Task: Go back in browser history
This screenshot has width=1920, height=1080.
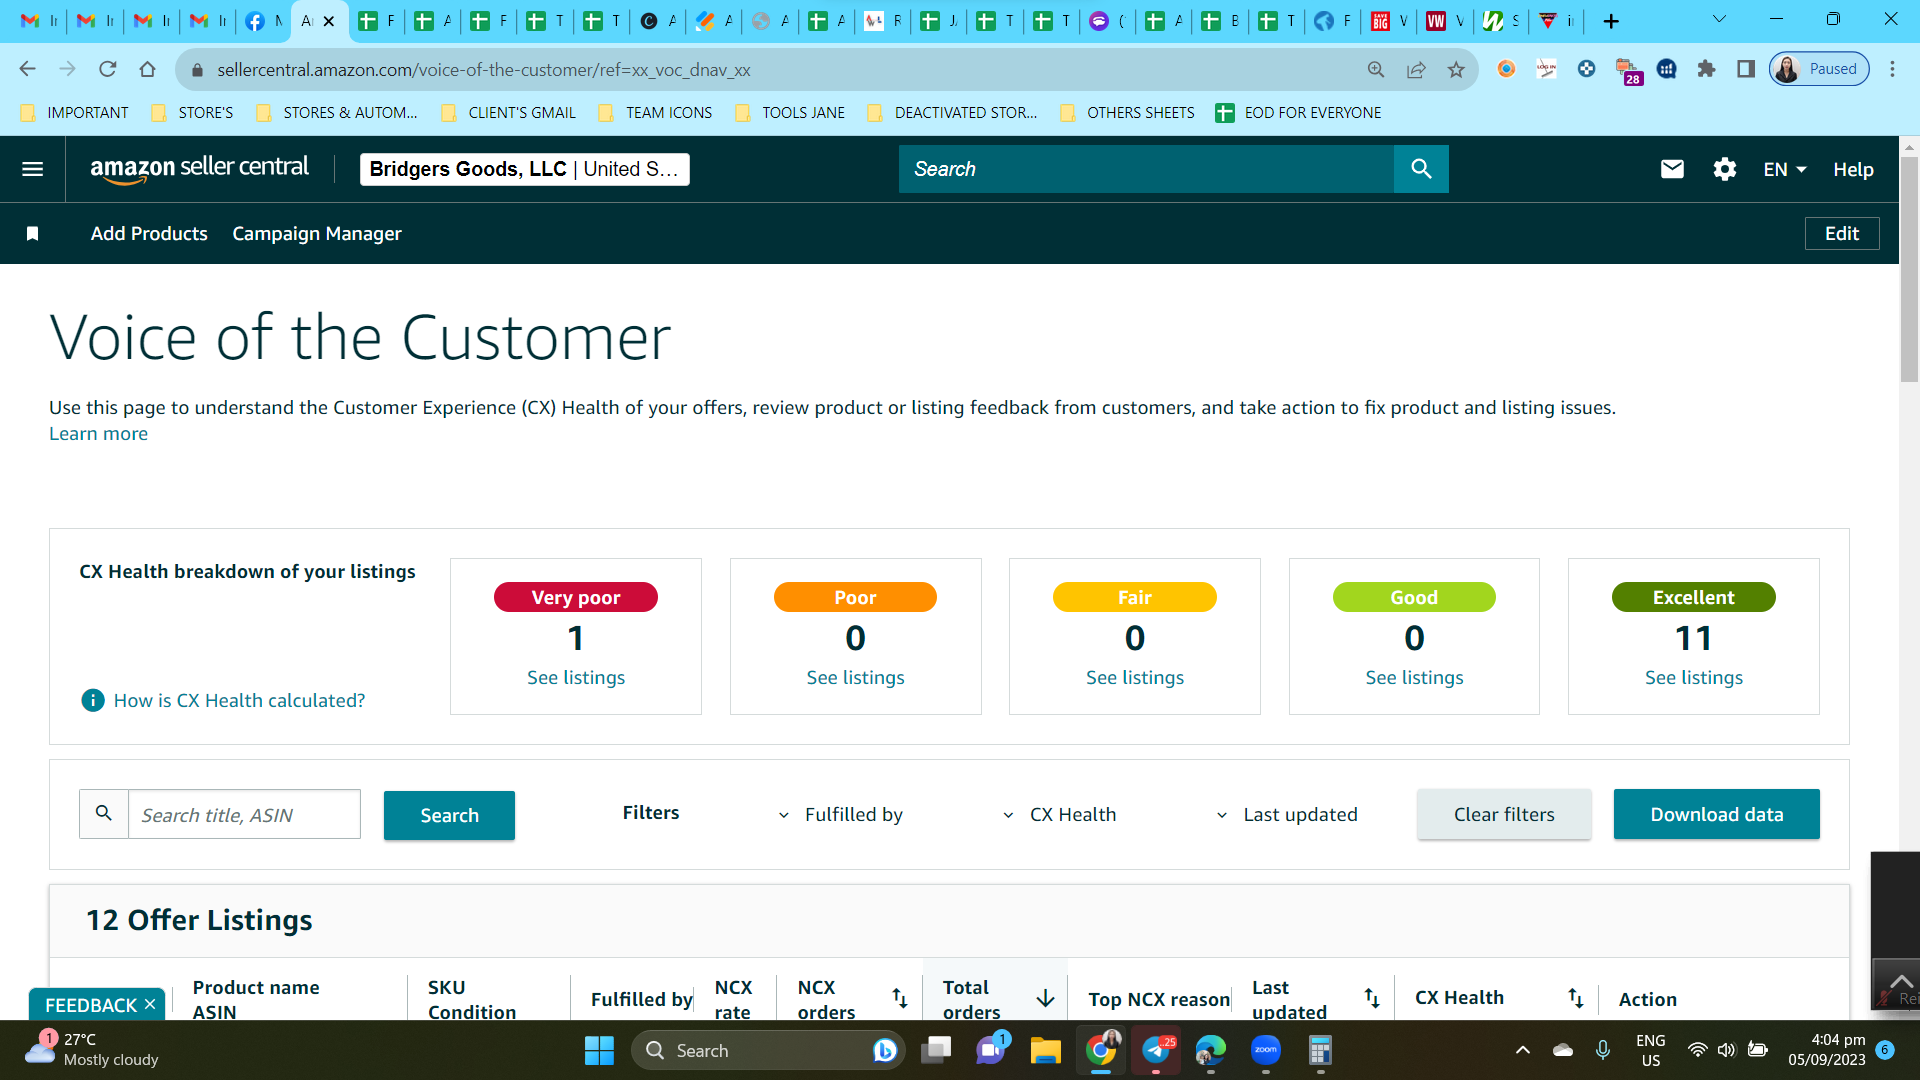Action: click(x=27, y=69)
